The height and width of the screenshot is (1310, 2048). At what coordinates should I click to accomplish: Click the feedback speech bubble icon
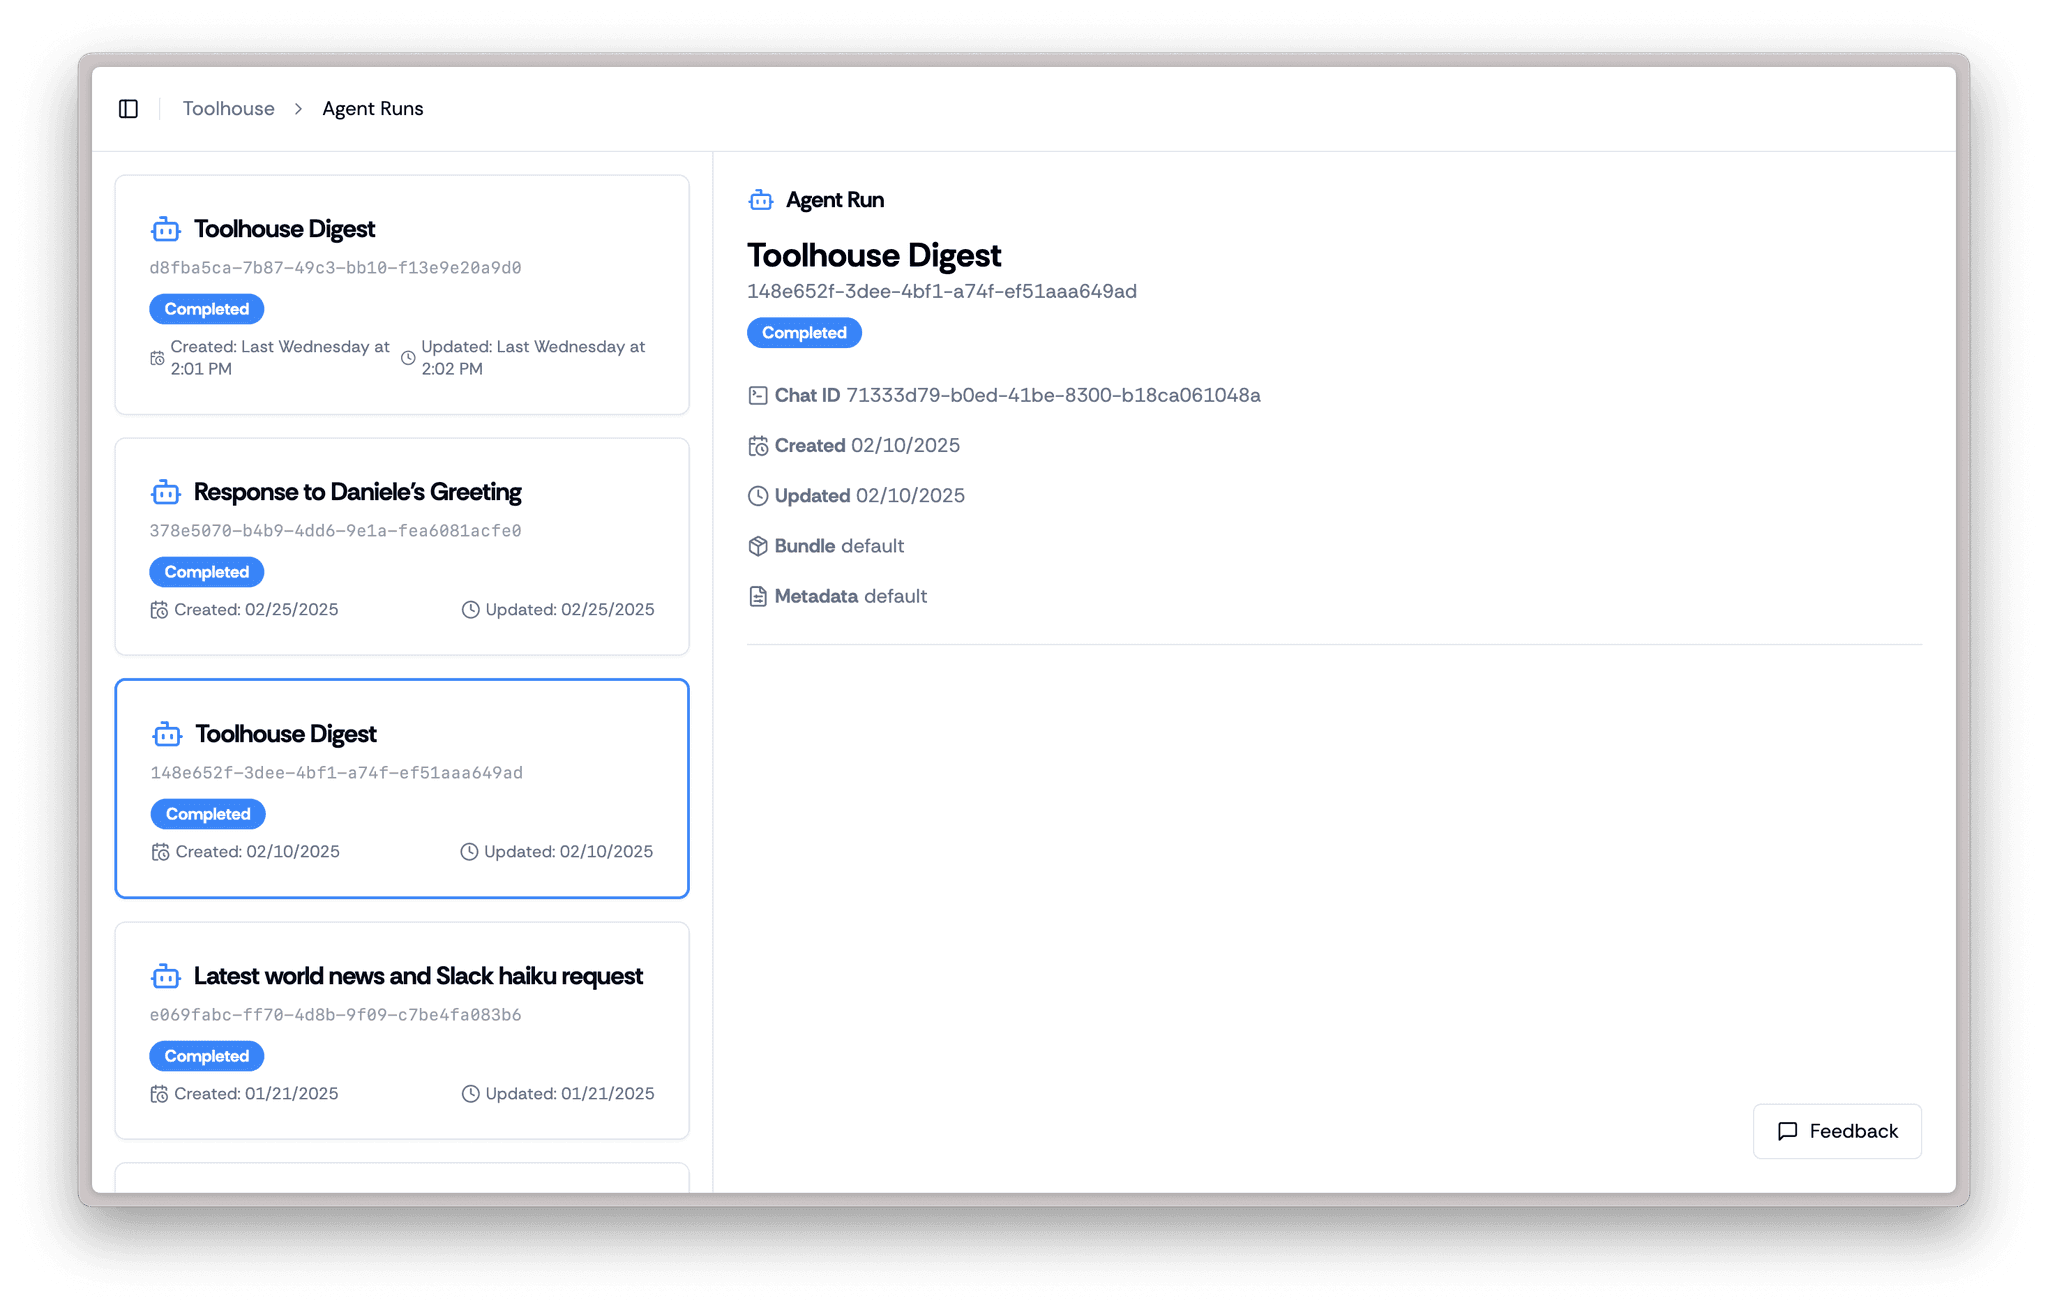click(x=1789, y=1131)
